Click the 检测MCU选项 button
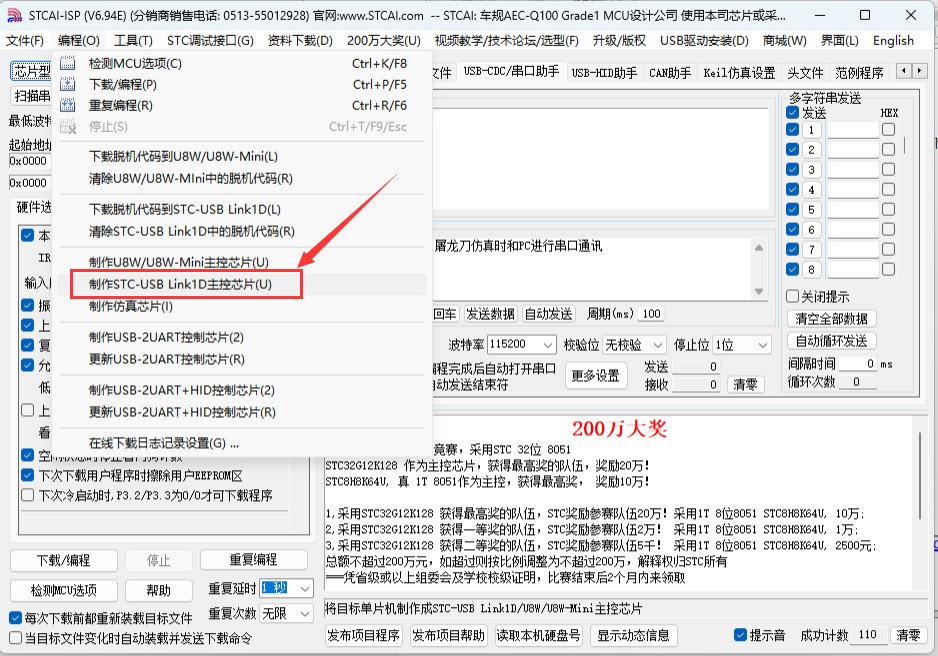 point(63,591)
